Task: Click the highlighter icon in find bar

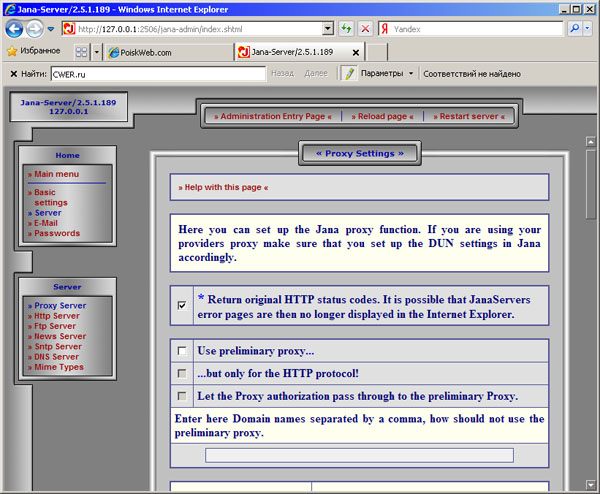Action: pyautogui.click(x=349, y=73)
